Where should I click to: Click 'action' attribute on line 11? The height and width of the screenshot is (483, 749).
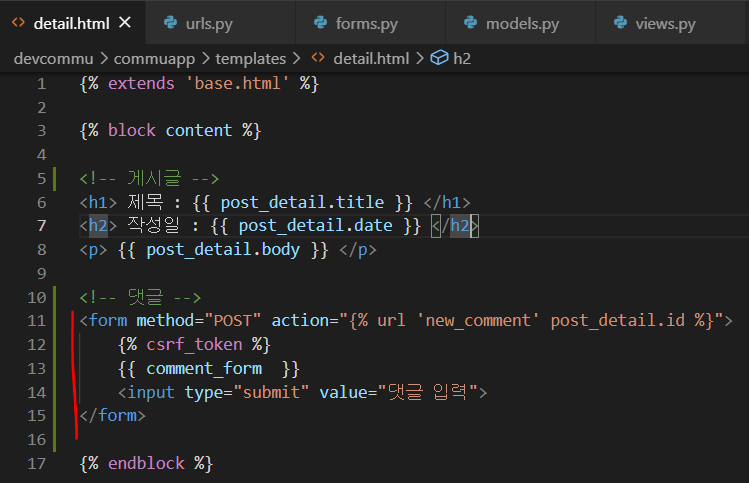pyautogui.click(x=300, y=320)
